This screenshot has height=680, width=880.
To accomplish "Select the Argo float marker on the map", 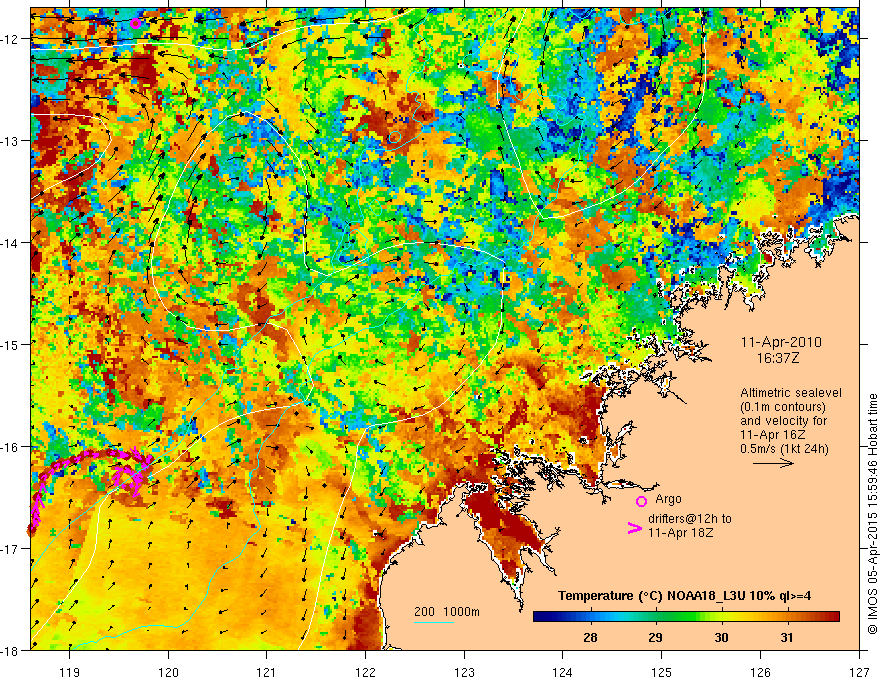I will coord(135,23).
